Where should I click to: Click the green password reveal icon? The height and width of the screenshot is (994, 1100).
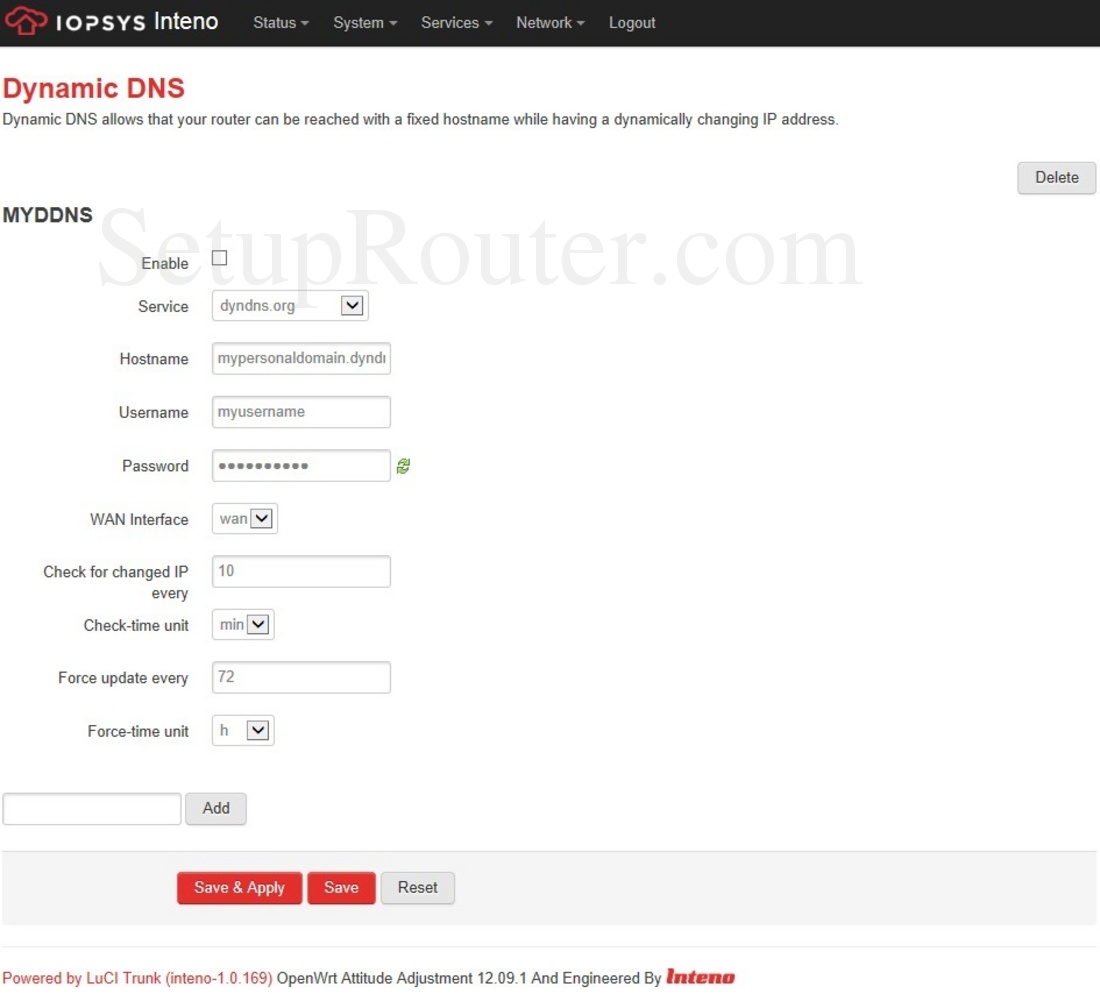[403, 466]
